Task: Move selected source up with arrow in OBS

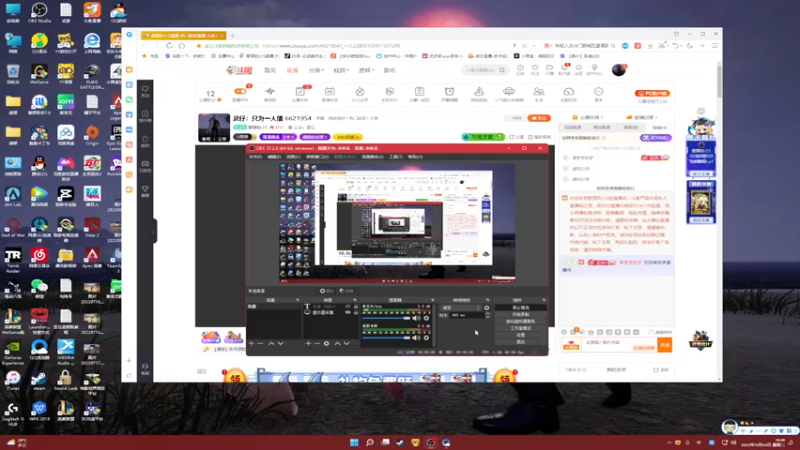Action: (337, 343)
